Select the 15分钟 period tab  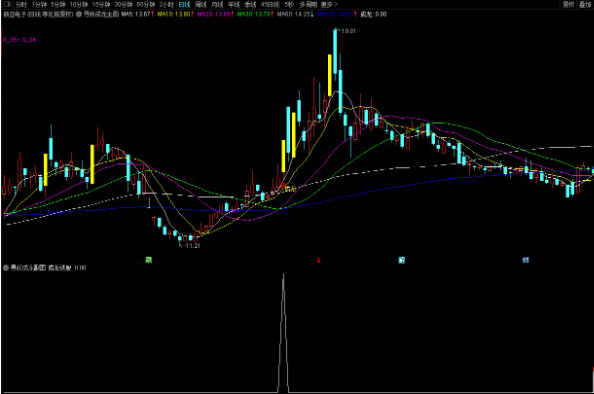(101, 5)
